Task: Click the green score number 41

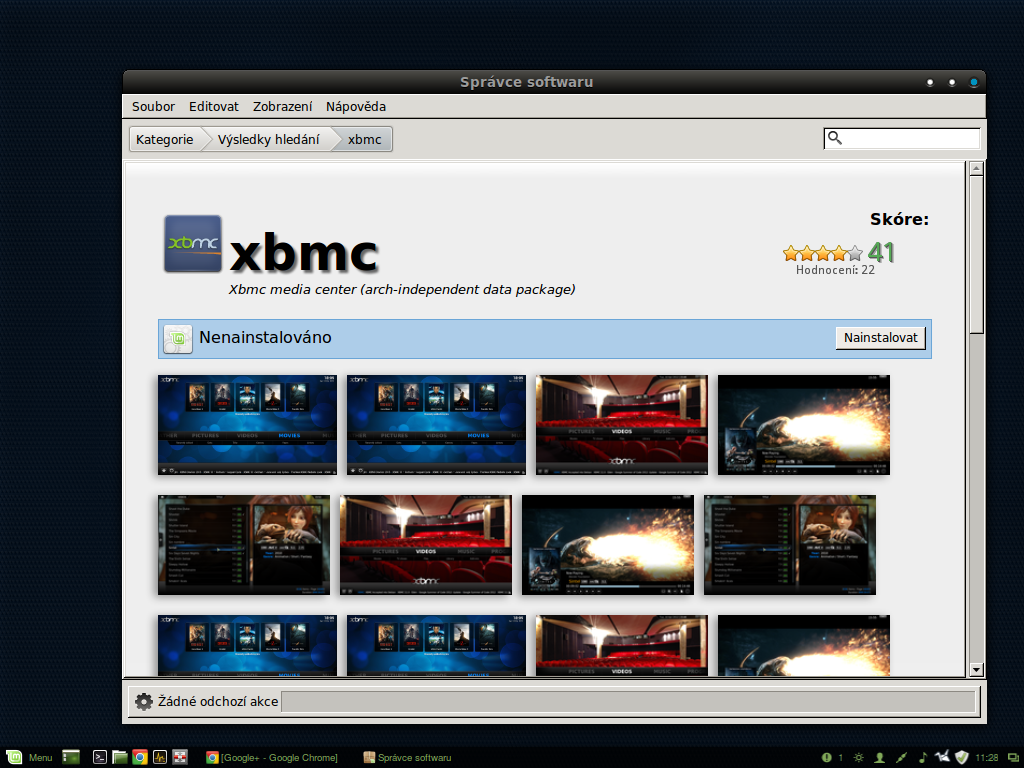Action: (880, 252)
